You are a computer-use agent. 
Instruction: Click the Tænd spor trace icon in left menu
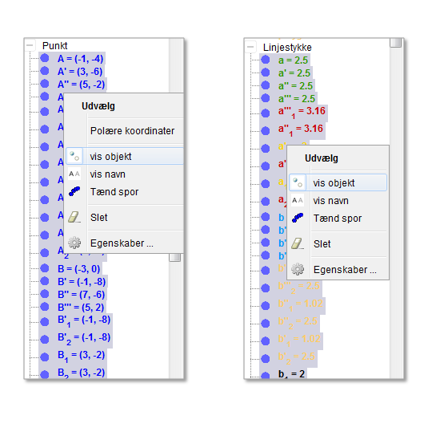click(x=74, y=191)
